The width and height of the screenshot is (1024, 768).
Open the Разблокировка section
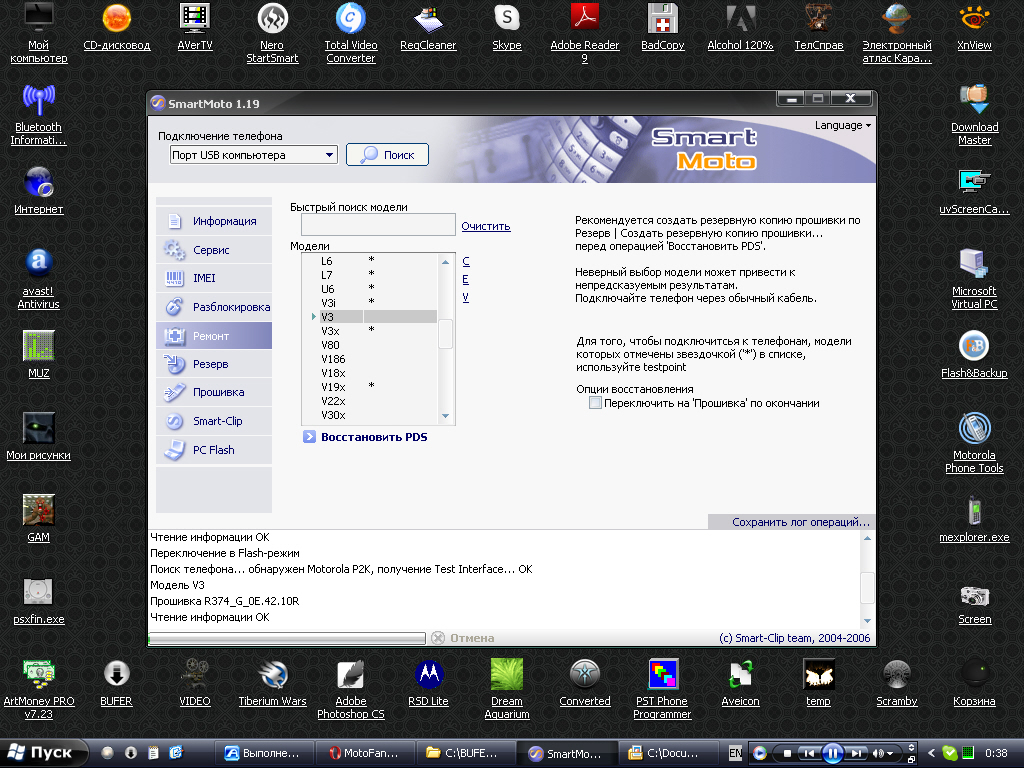click(214, 307)
